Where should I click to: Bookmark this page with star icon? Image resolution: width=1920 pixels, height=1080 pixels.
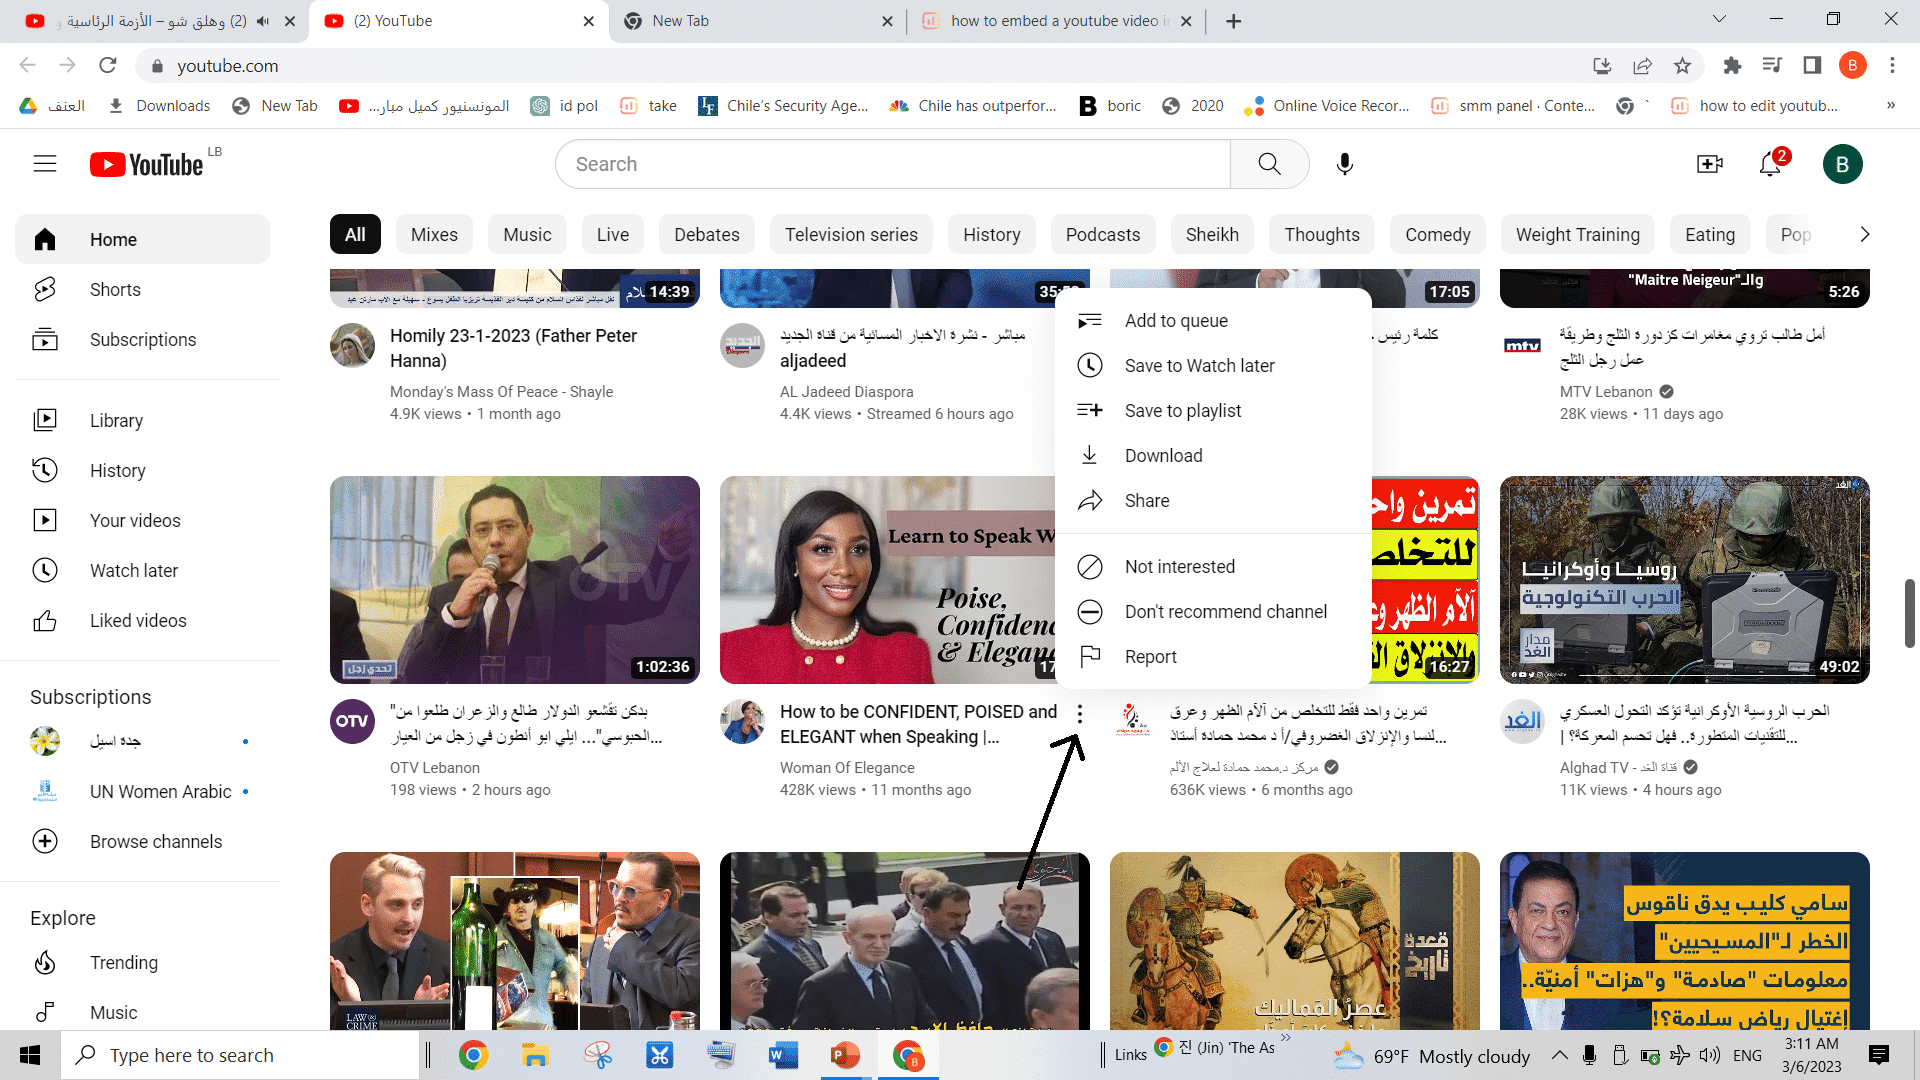(x=1683, y=66)
